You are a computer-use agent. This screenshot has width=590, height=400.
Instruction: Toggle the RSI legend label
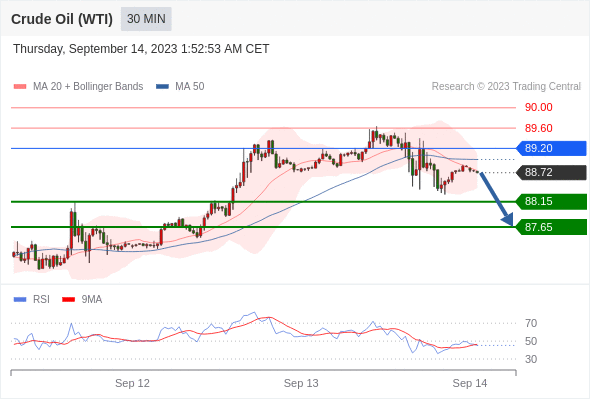coord(41,300)
